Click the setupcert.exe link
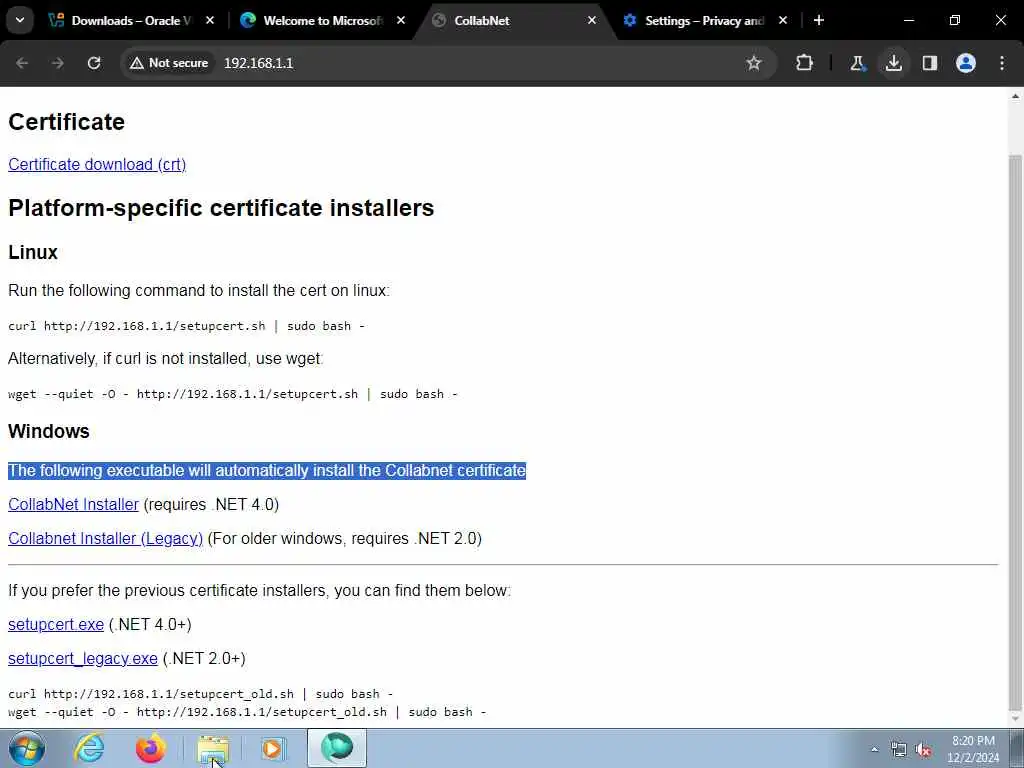The width and height of the screenshot is (1024, 768). point(56,624)
